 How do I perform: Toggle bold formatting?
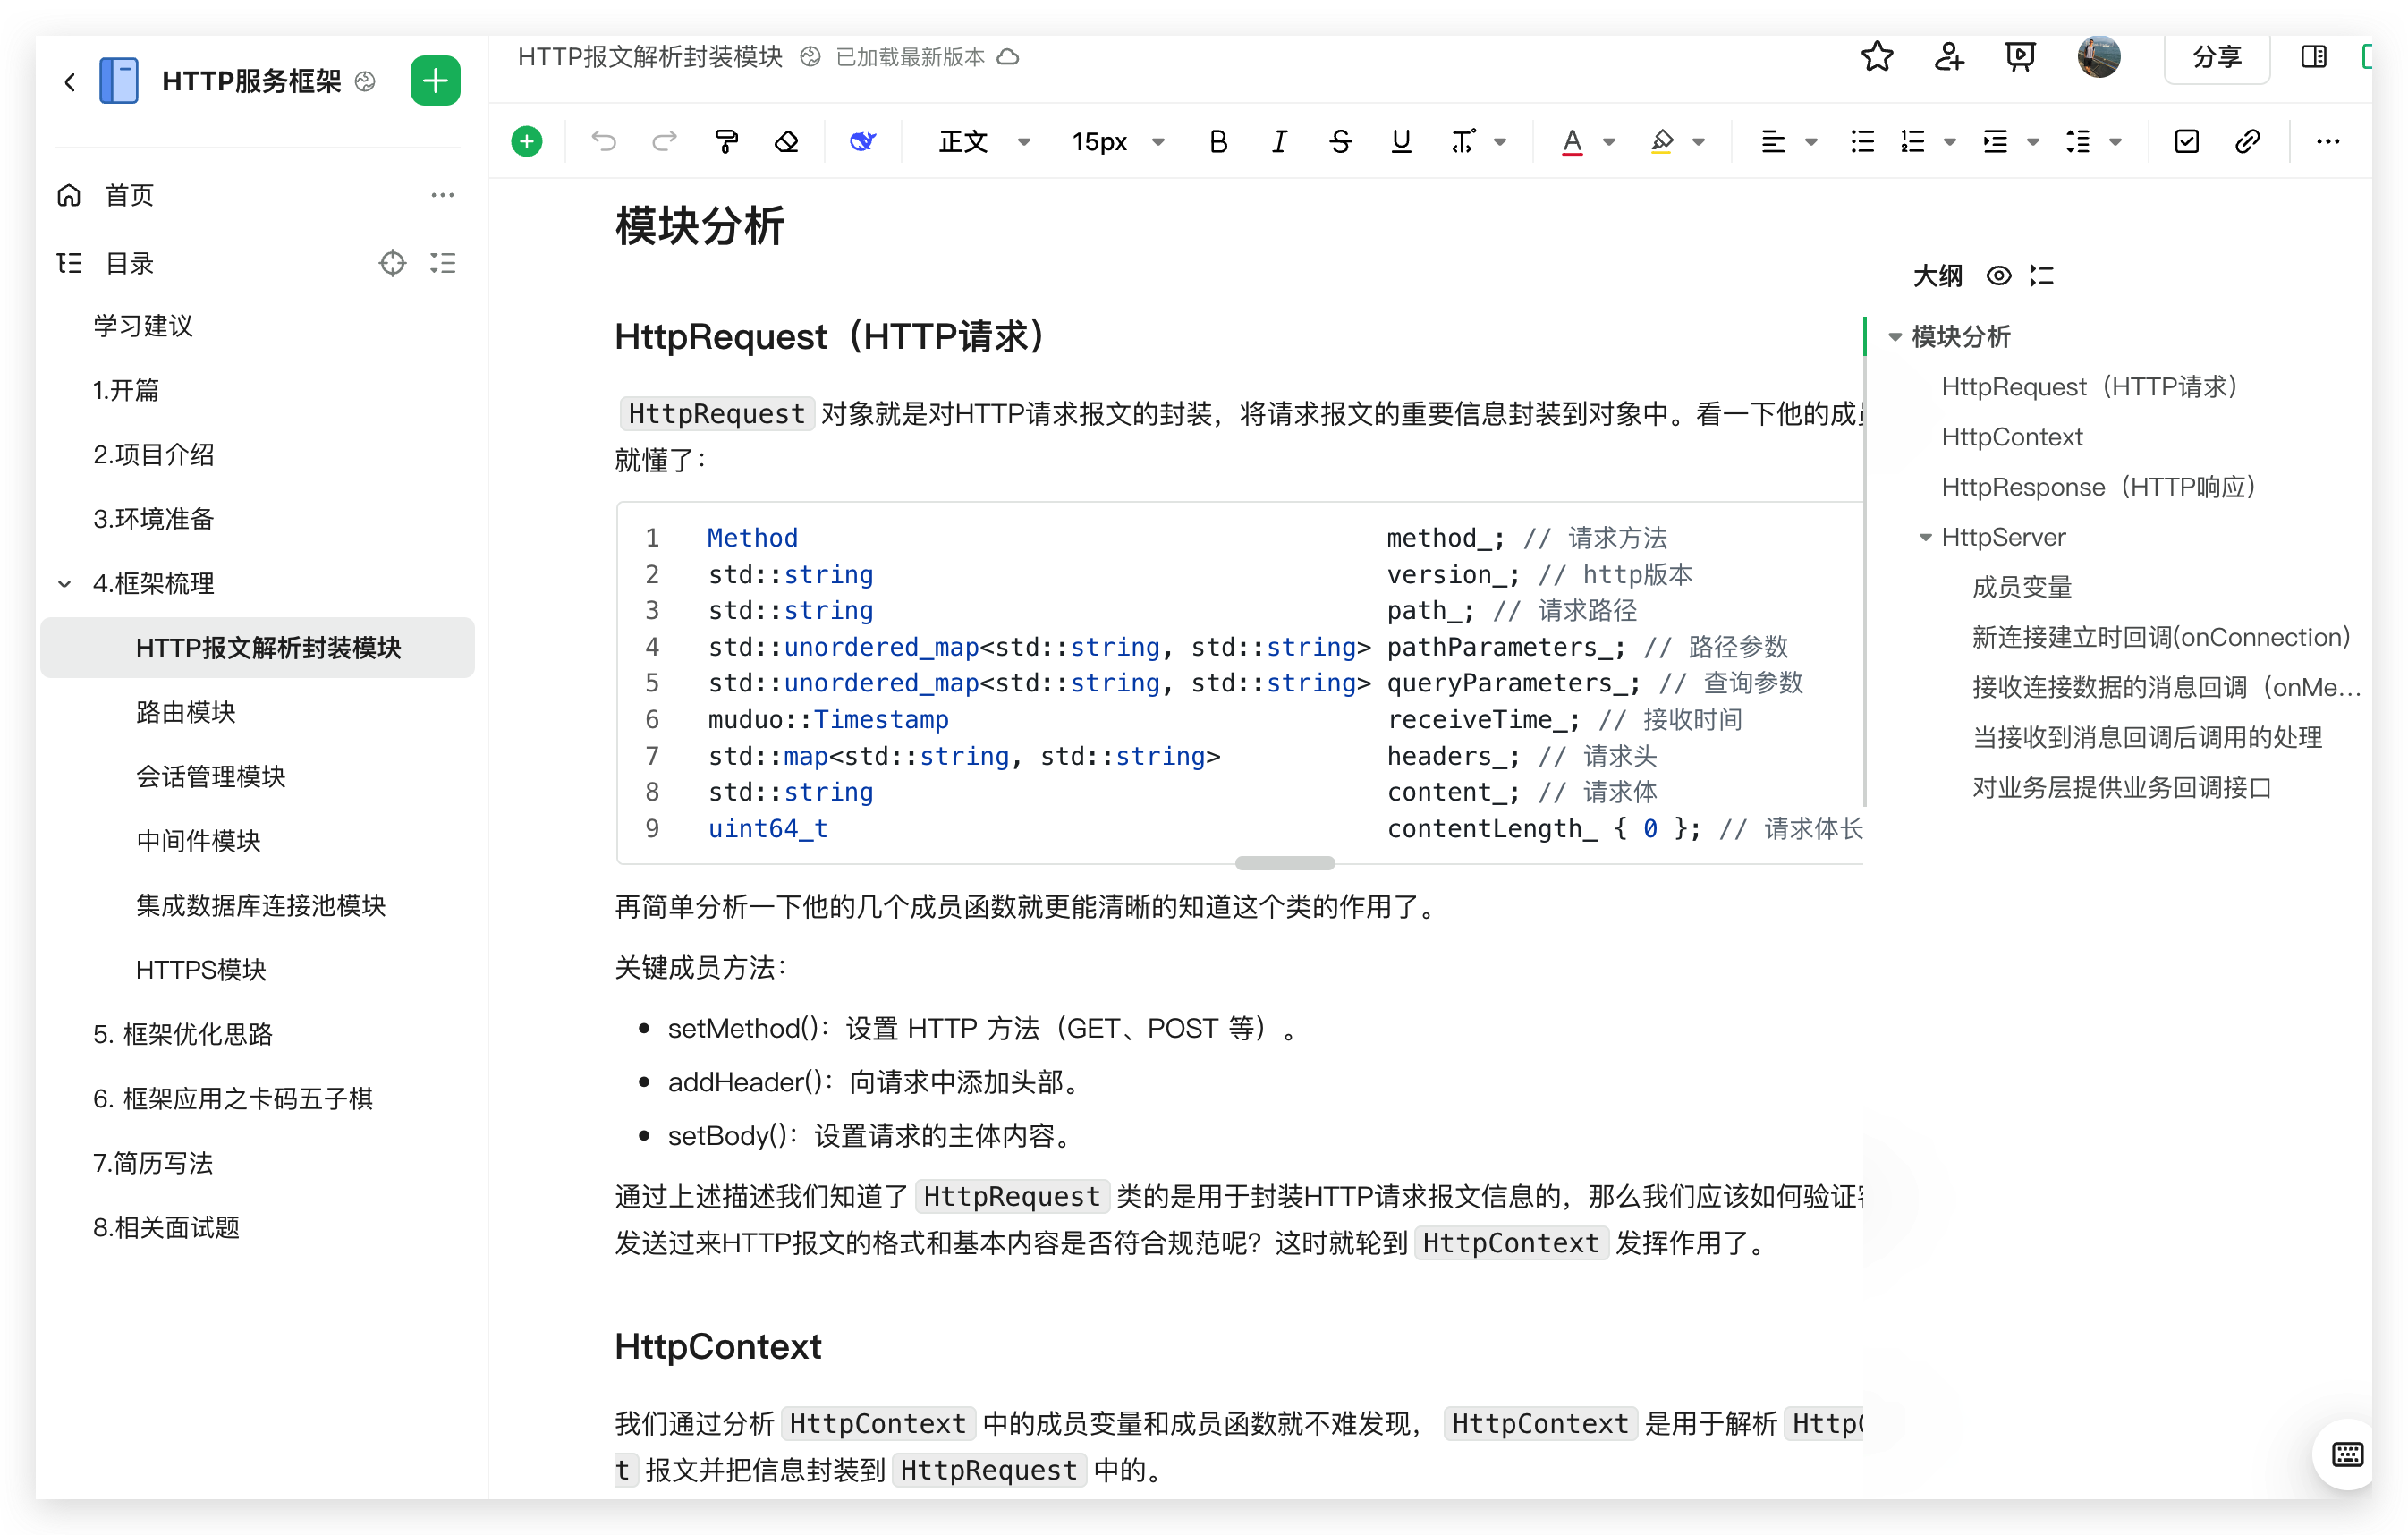click(x=1218, y=142)
